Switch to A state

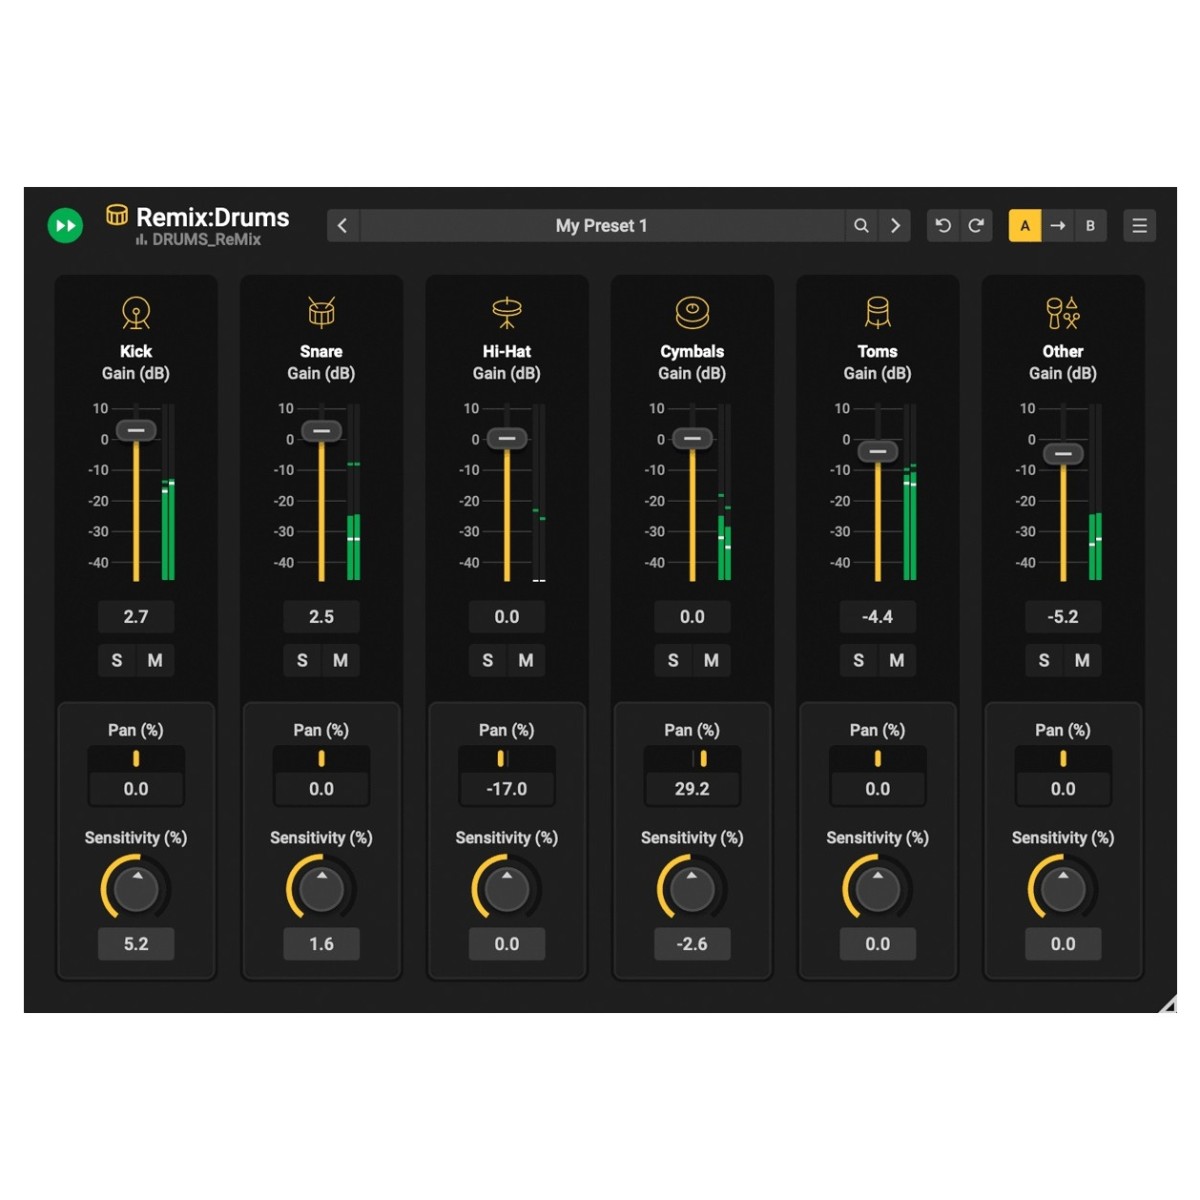coord(1024,226)
